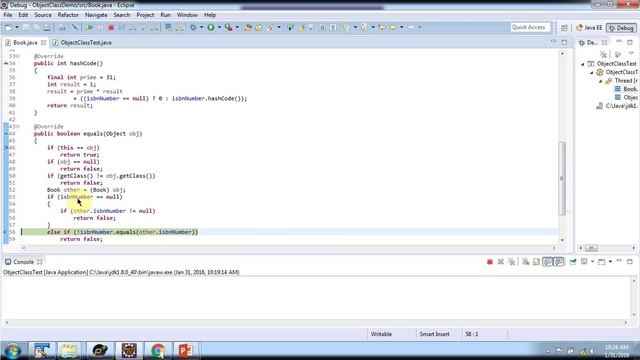The image size is (640, 360).
Task: Click the Save toolbar icon
Action: pyautogui.click(x=25, y=27)
